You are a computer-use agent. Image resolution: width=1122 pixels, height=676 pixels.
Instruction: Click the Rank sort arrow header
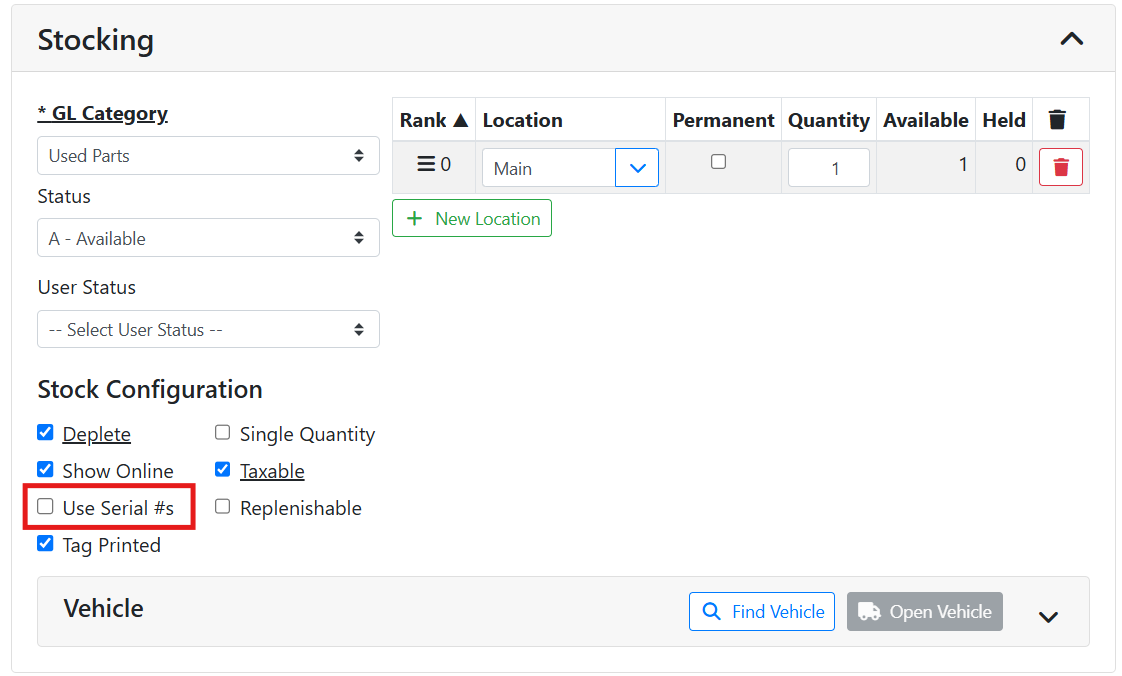coord(434,120)
